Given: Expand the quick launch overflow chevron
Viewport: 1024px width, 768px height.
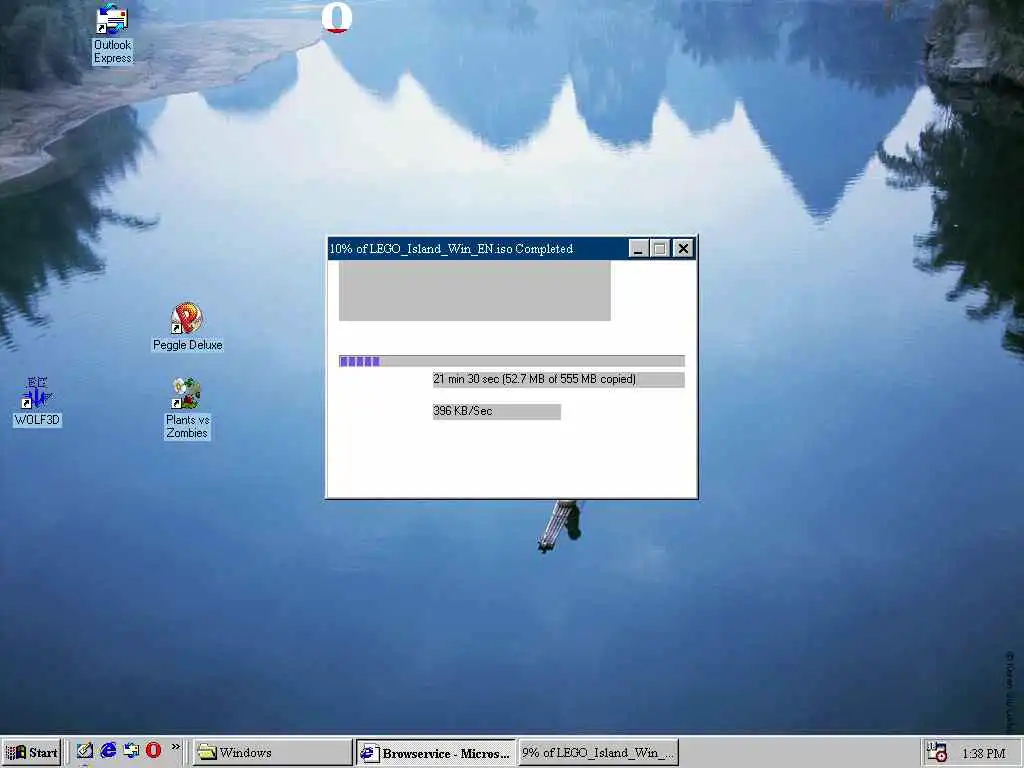Looking at the screenshot, I should tap(176, 747).
